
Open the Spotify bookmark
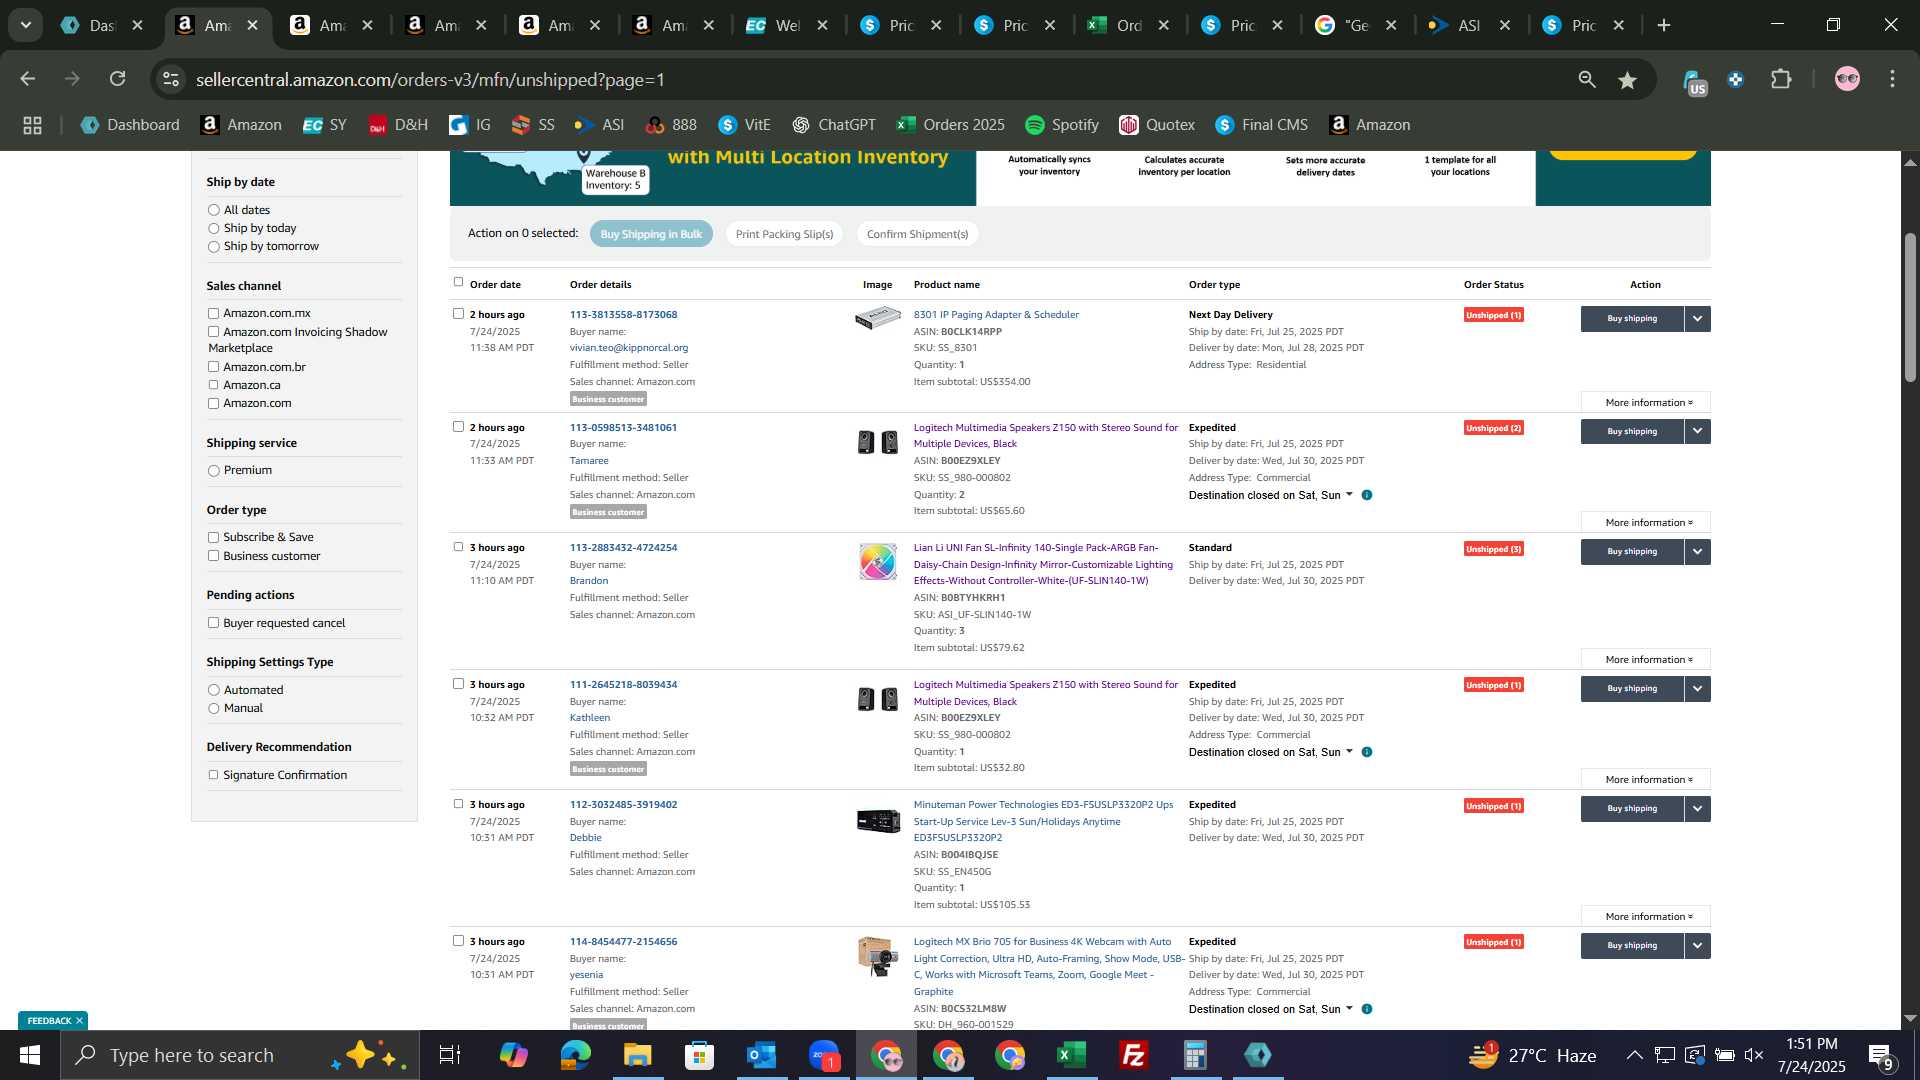1062,125
